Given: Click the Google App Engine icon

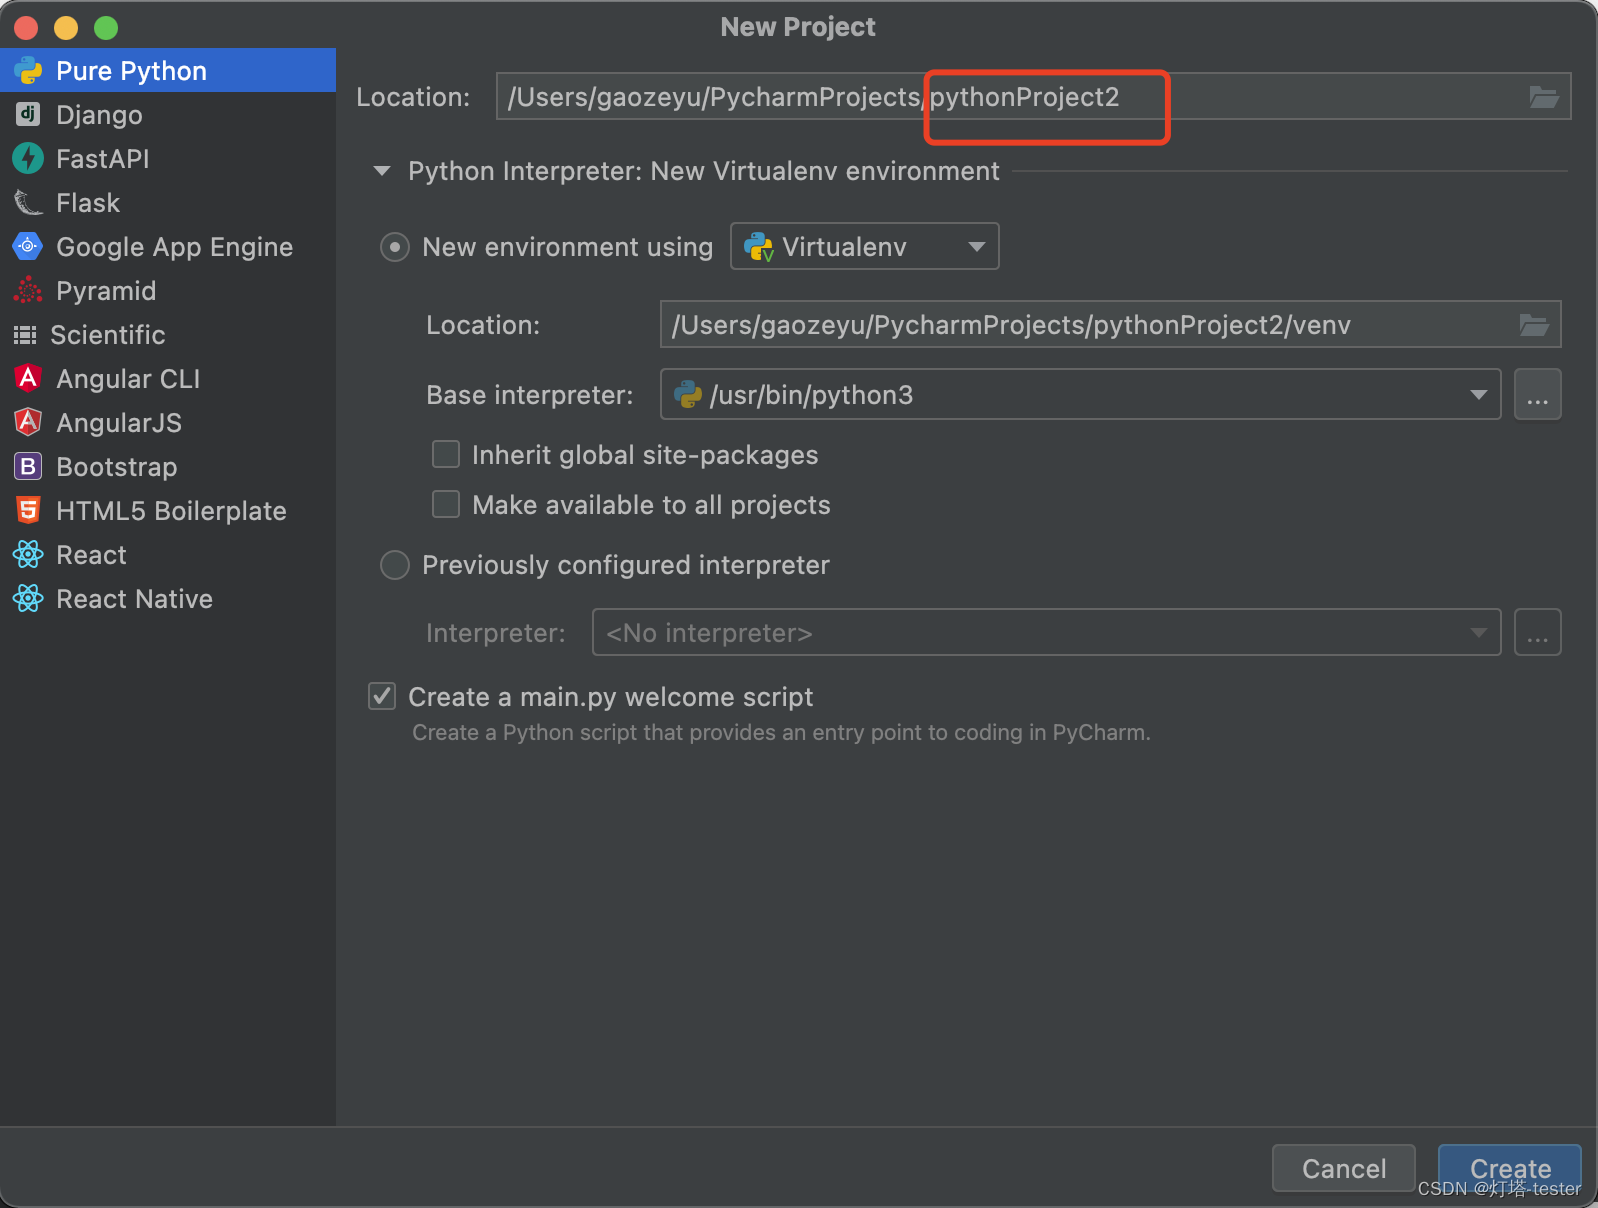Looking at the screenshot, I should (28, 246).
